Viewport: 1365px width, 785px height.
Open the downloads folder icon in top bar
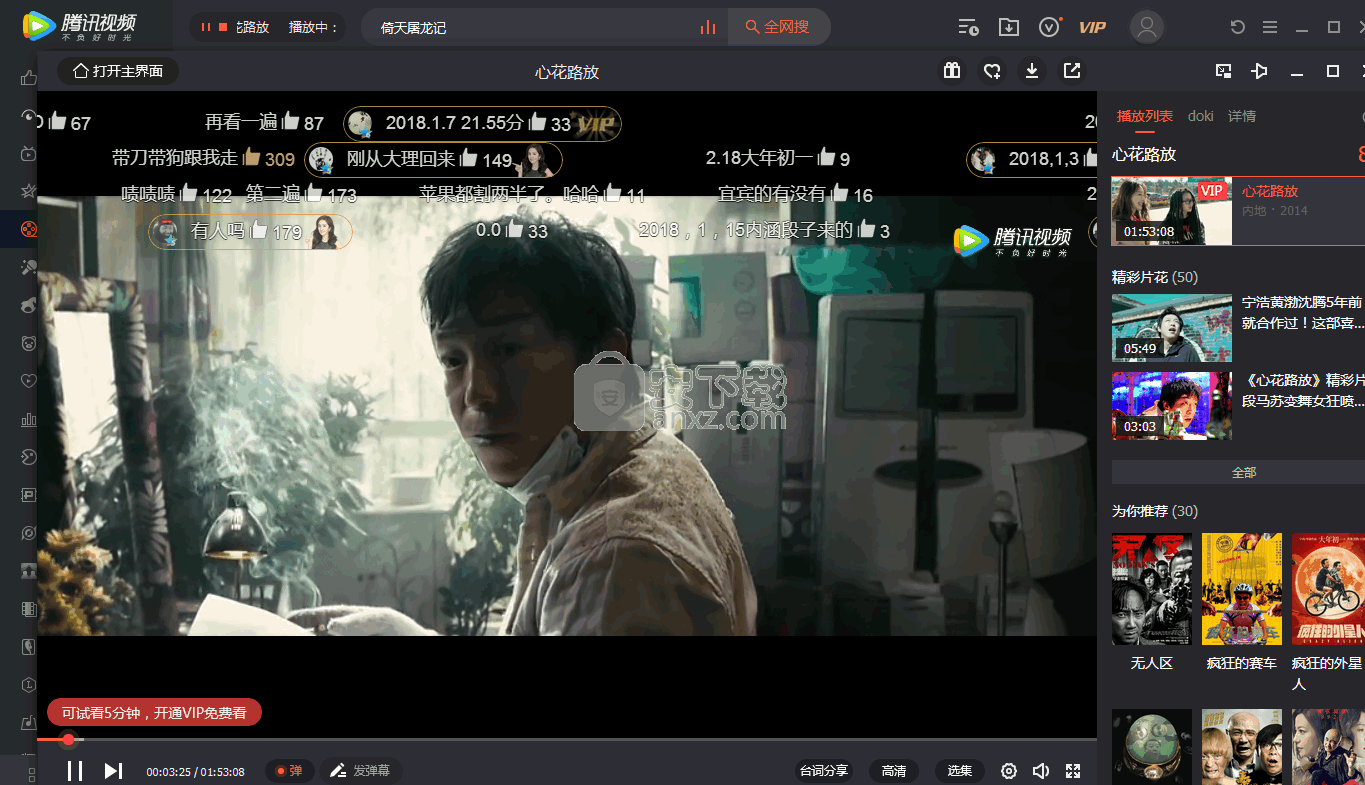click(1009, 27)
